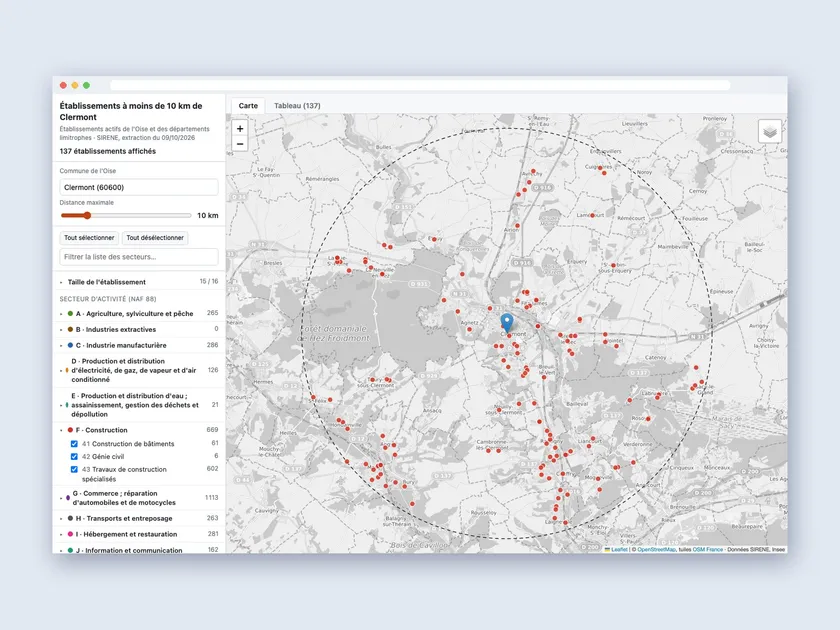This screenshot has width=840, height=630.
Task: Expand E - Production et distribution d'eau
Action: tap(139, 405)
